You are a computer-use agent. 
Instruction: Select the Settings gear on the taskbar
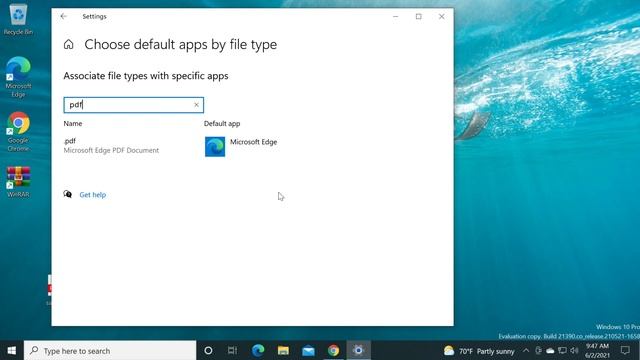(358, 351)
